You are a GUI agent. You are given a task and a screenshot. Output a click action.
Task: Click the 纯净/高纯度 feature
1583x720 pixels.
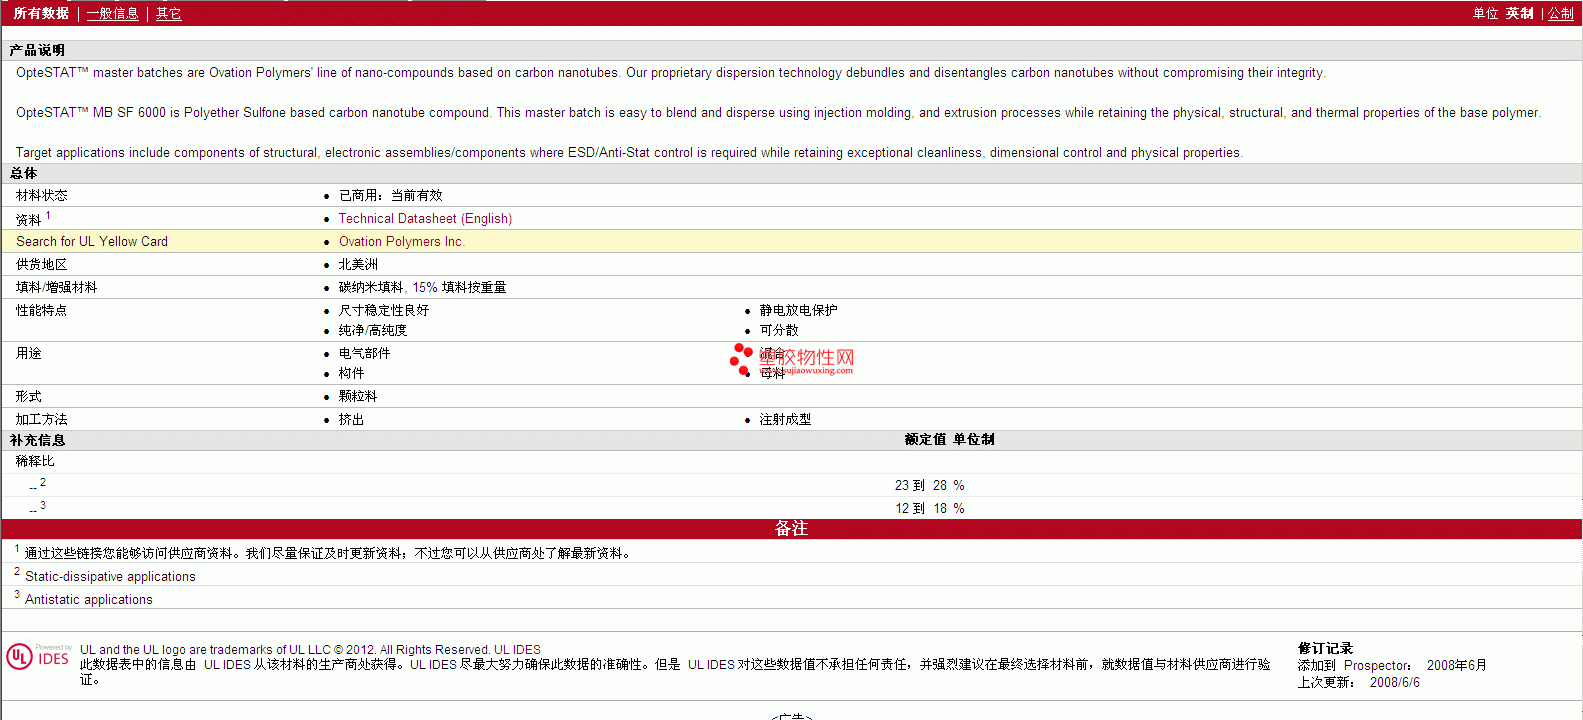click(x=372, y=330)
